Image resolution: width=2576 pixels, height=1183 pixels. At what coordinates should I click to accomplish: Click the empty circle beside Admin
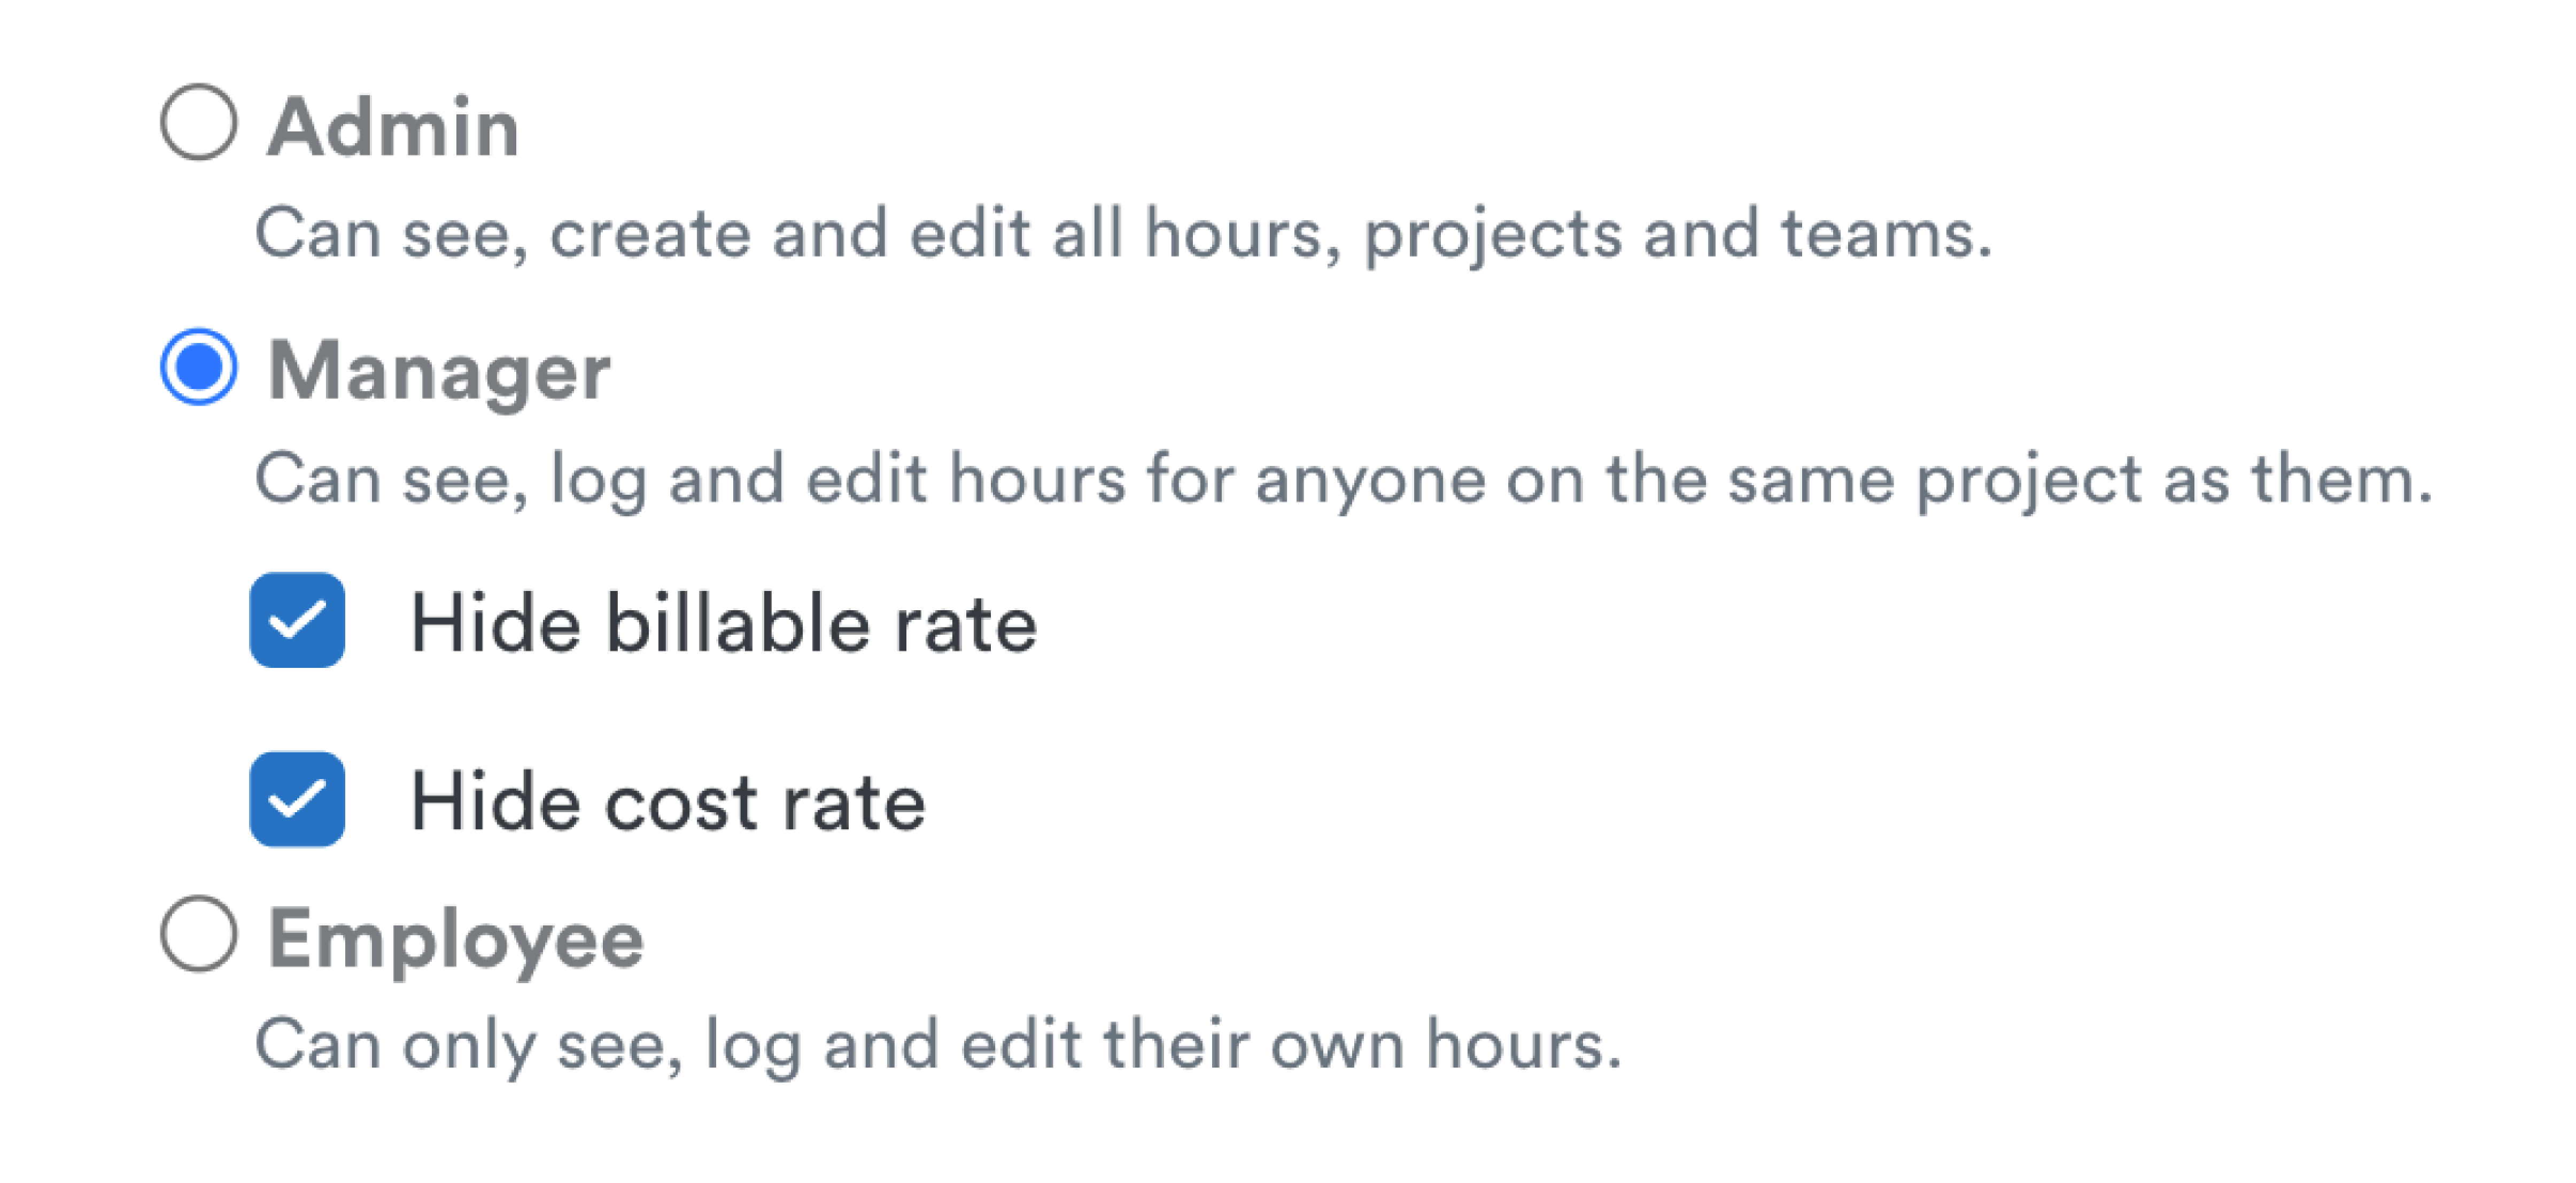199,123
